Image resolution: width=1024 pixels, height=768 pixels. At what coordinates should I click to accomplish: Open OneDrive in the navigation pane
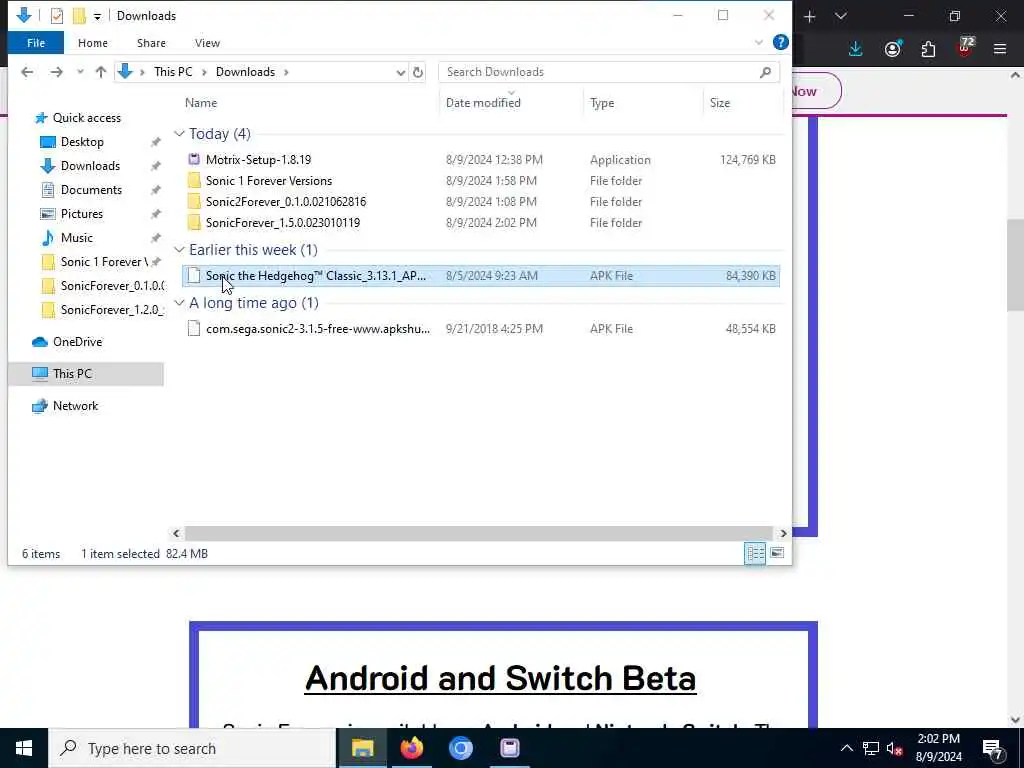pos(77,342)
